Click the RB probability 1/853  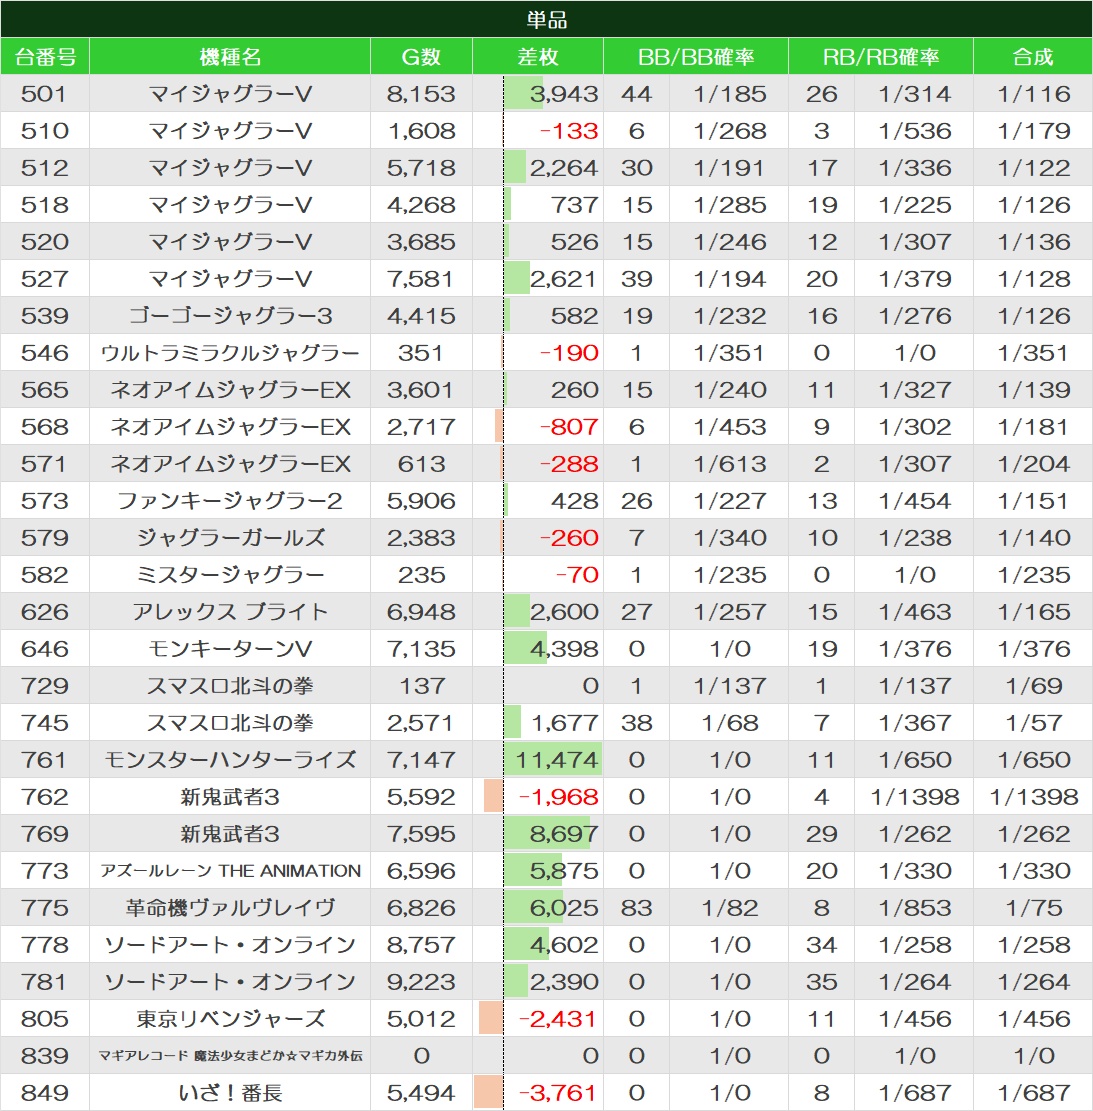coord(914,908)
